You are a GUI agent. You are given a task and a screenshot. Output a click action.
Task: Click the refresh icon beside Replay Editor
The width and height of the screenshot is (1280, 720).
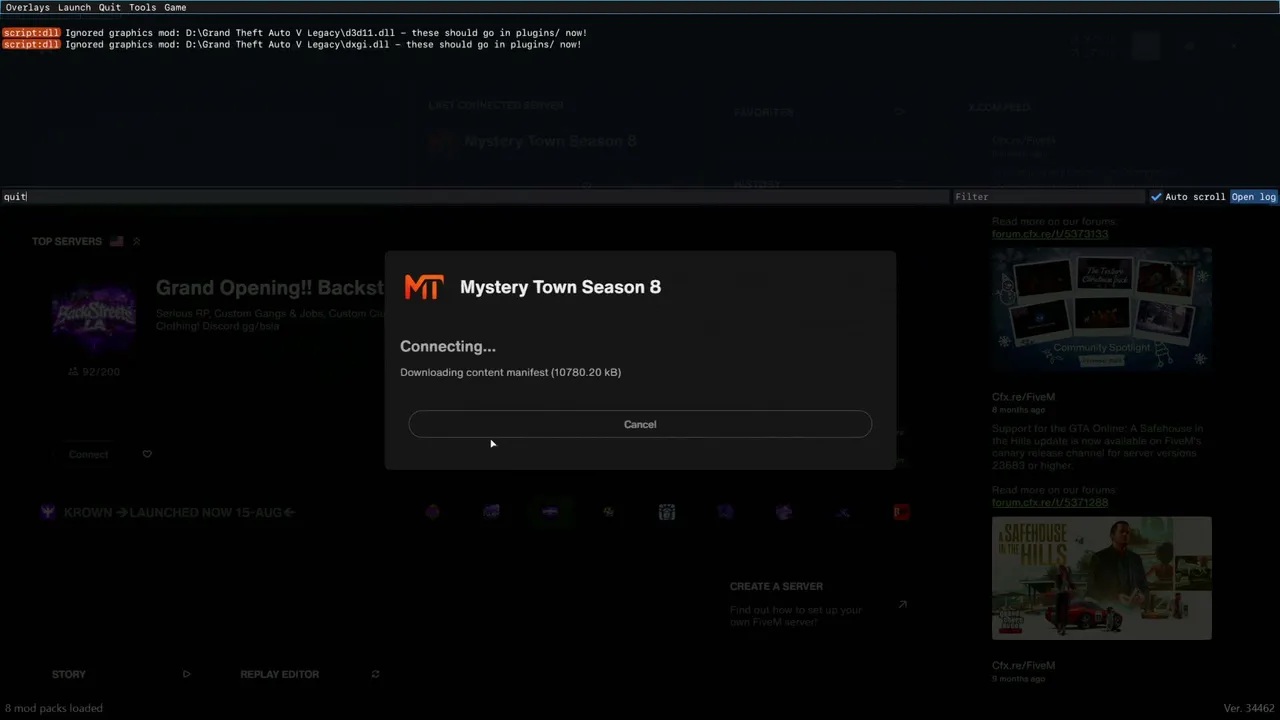tap(375, 674)
